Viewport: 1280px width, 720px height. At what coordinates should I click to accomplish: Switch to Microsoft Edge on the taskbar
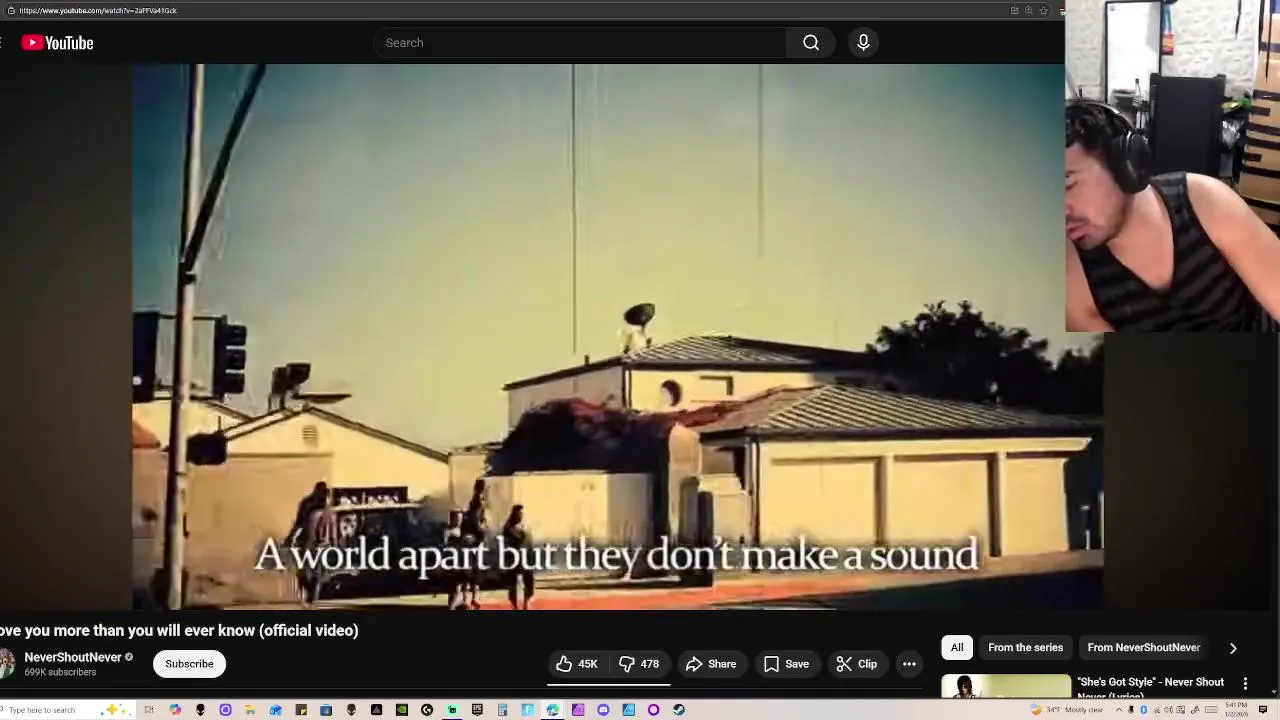pyautogui.click(x=552, y=710)
